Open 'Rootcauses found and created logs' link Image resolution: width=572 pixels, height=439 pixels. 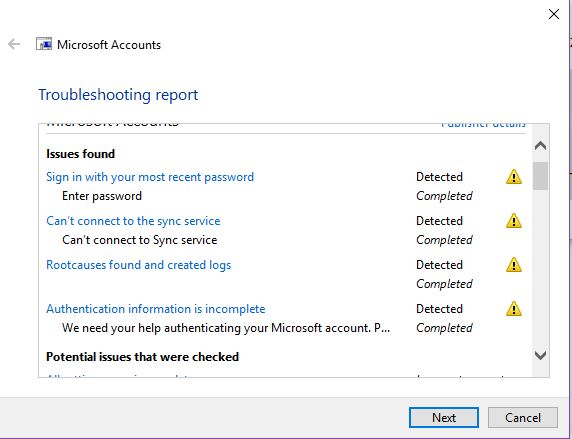tap(139, 265)
